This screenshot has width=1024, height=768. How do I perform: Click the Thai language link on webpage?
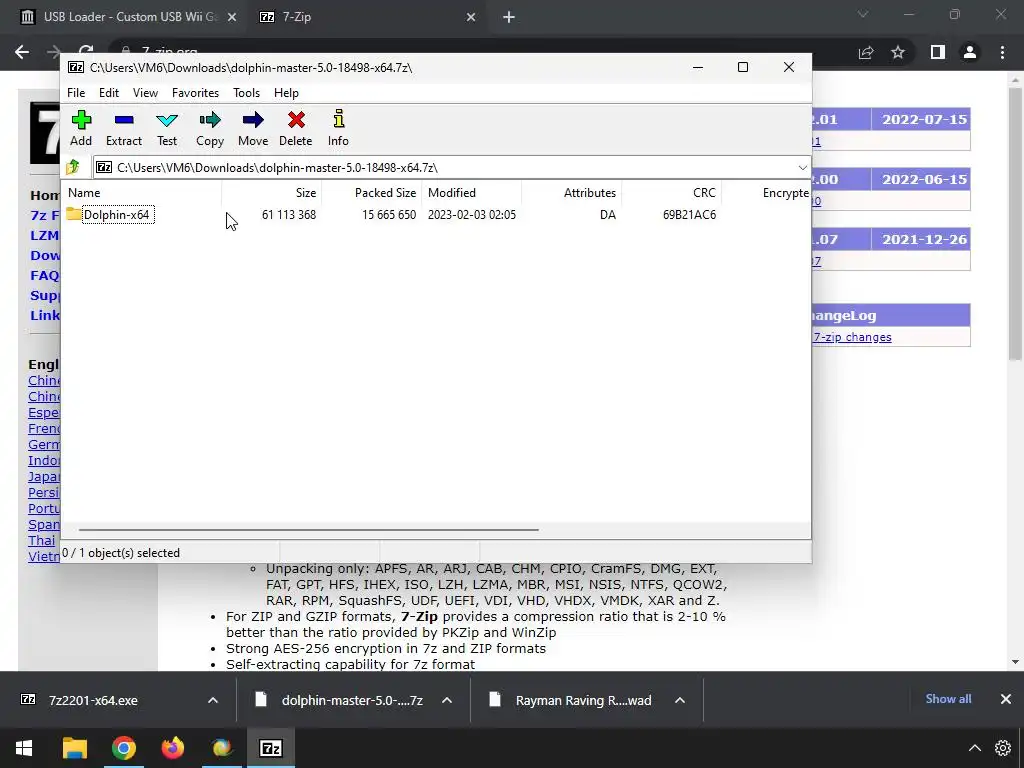tap(42, 541)
